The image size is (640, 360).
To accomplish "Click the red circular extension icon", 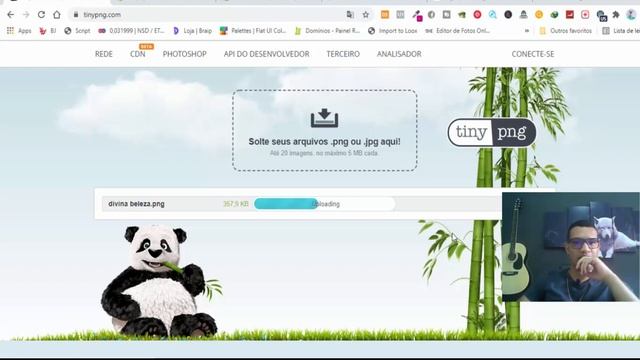I will click(477, 15).
